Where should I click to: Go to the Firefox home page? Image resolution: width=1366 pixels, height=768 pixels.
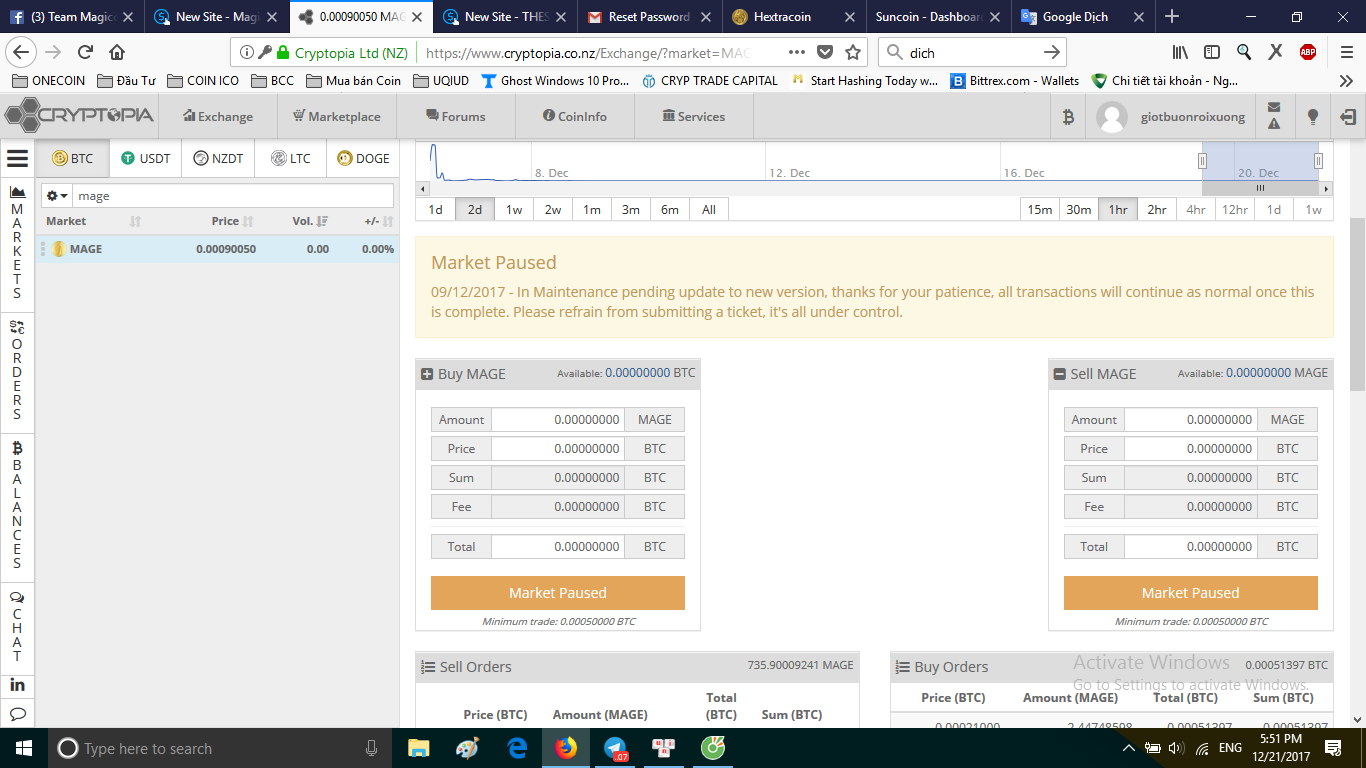pos(117,52)
